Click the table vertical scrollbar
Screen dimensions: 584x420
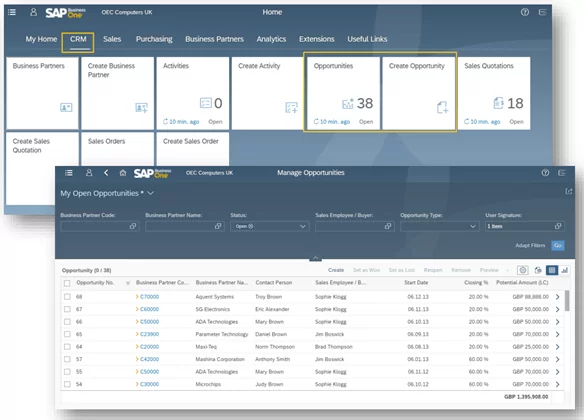[x=567, y=301]
